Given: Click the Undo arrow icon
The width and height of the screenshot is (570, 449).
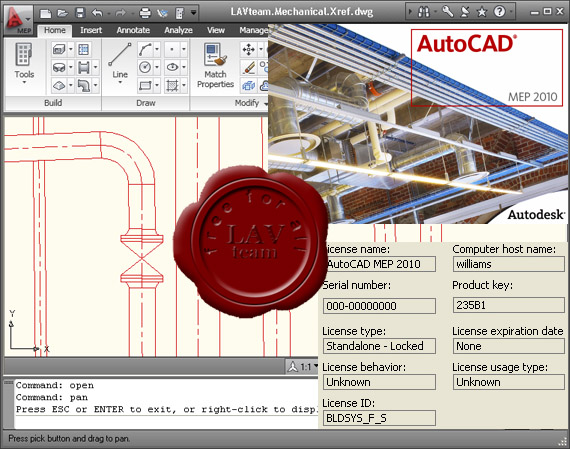Looking at the screenshot, I should pos(97,13).
